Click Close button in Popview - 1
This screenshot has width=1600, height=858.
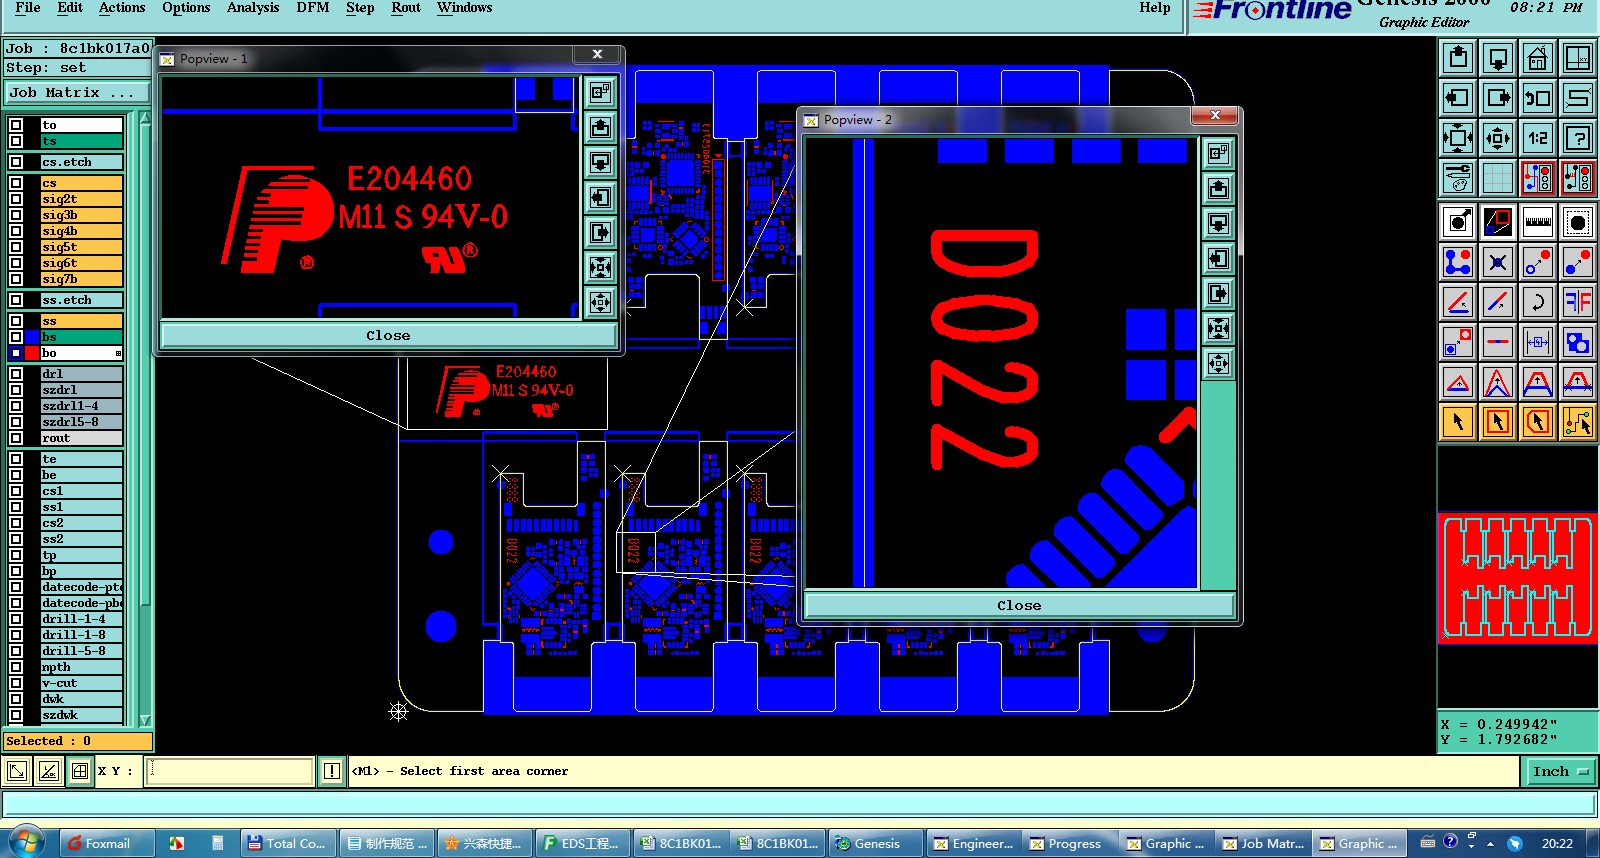tap(388, 335)
